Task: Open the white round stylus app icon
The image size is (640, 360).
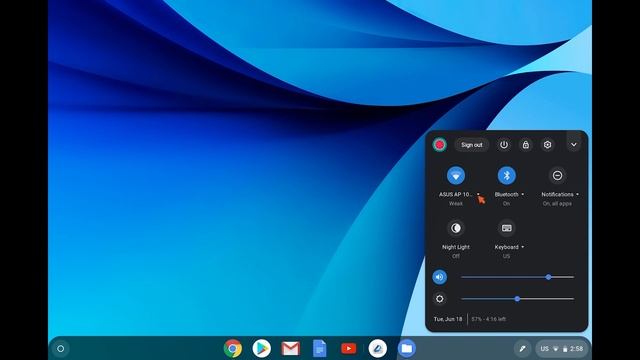Action: pyautogui.click(x=378, y=349)
